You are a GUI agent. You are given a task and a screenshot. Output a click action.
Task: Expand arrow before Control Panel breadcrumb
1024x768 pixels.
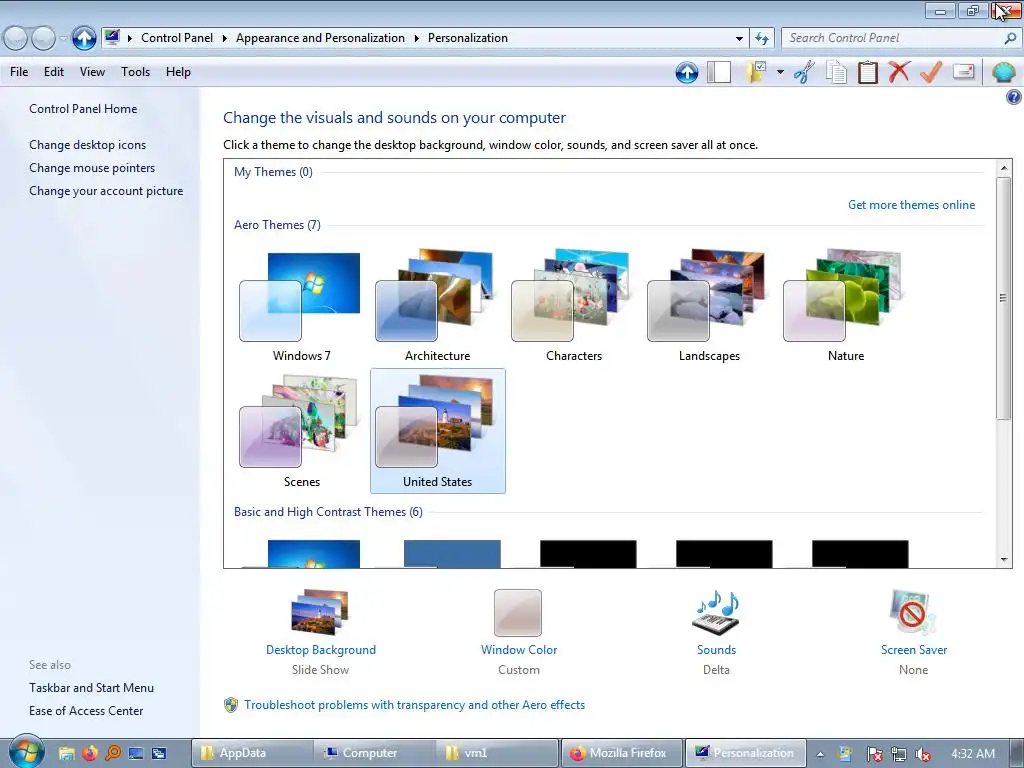(x=129, y=39)
